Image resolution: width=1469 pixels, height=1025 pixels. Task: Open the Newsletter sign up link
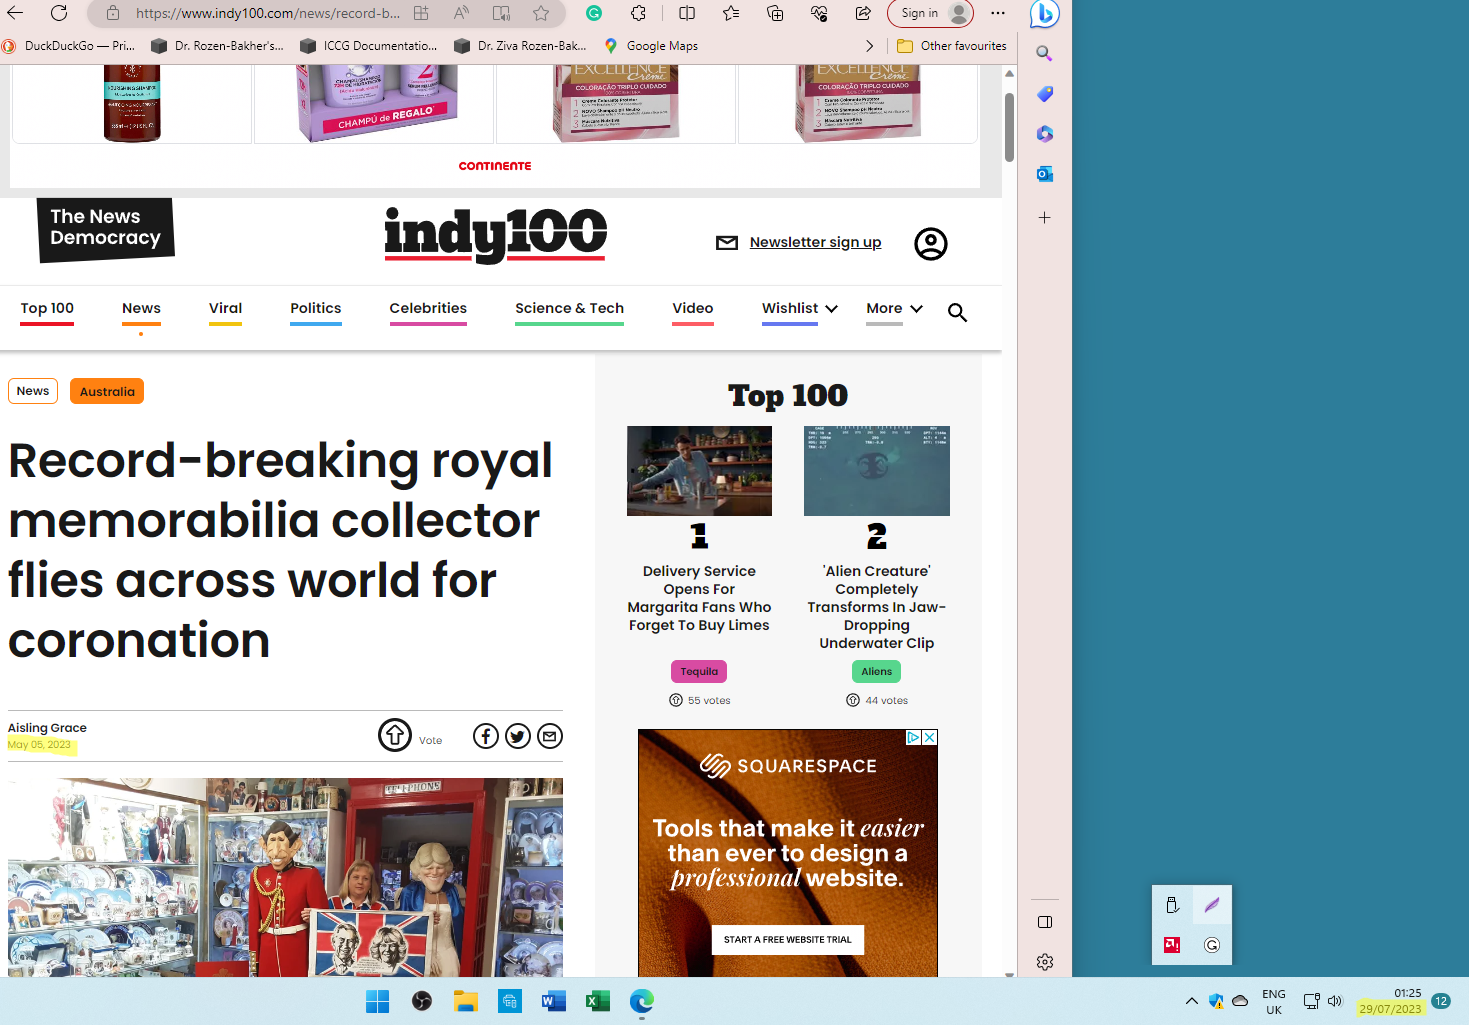[815, 242]
